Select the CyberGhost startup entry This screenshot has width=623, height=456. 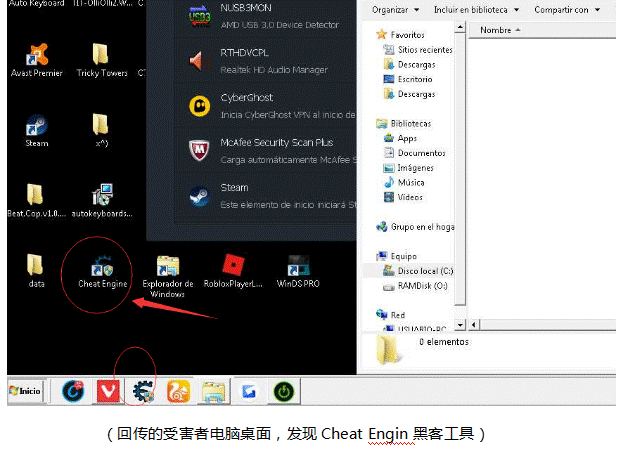265,106
